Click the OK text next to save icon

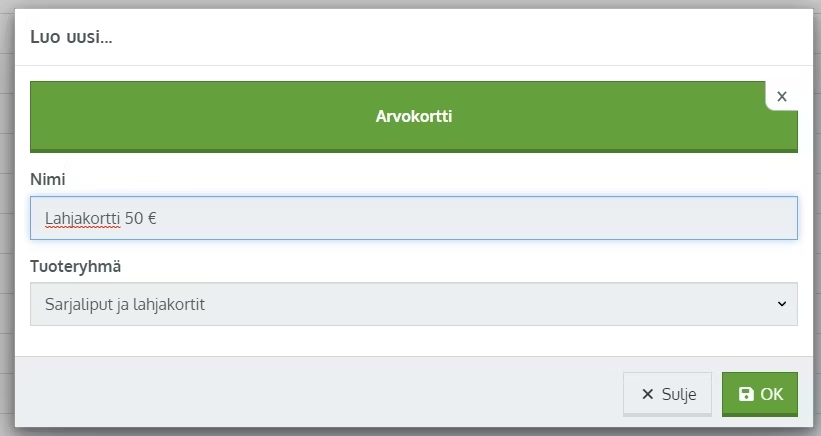(772, 394)
